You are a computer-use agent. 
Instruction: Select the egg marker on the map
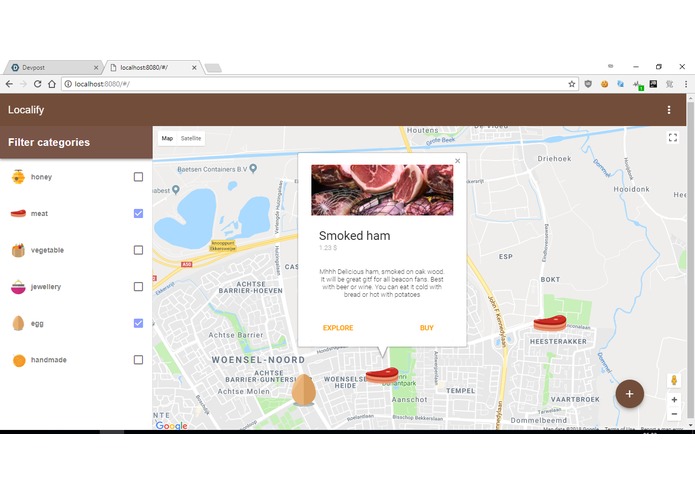[x=304, y=390]
